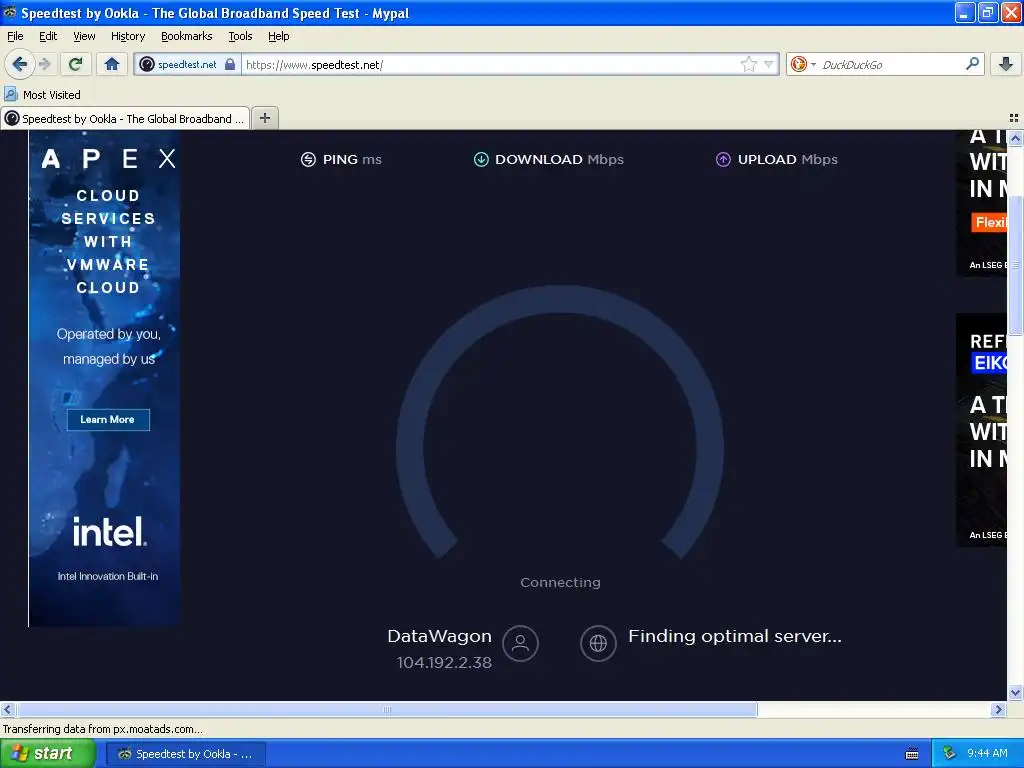The image size is (1024, 768).
Task: Click the Intel logo in the ad
Action: click(x=109, y=532)
